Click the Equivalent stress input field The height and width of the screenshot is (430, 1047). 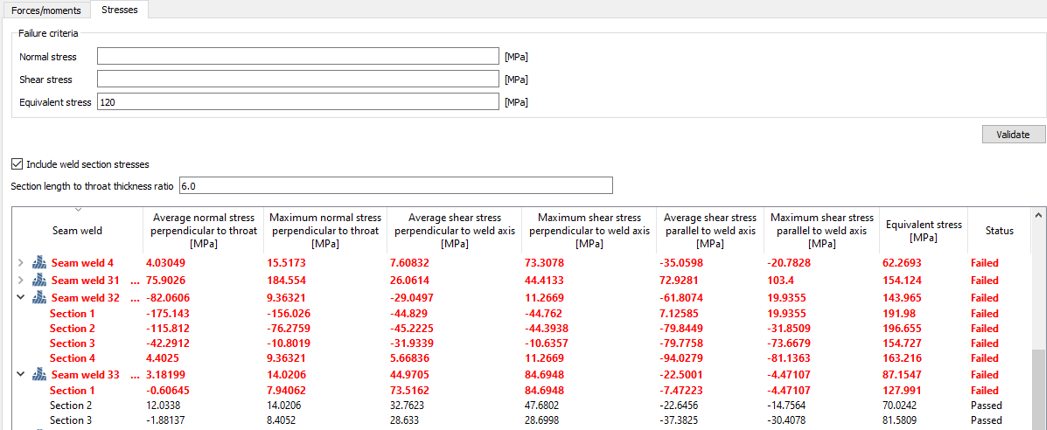[x=297, y=102]
